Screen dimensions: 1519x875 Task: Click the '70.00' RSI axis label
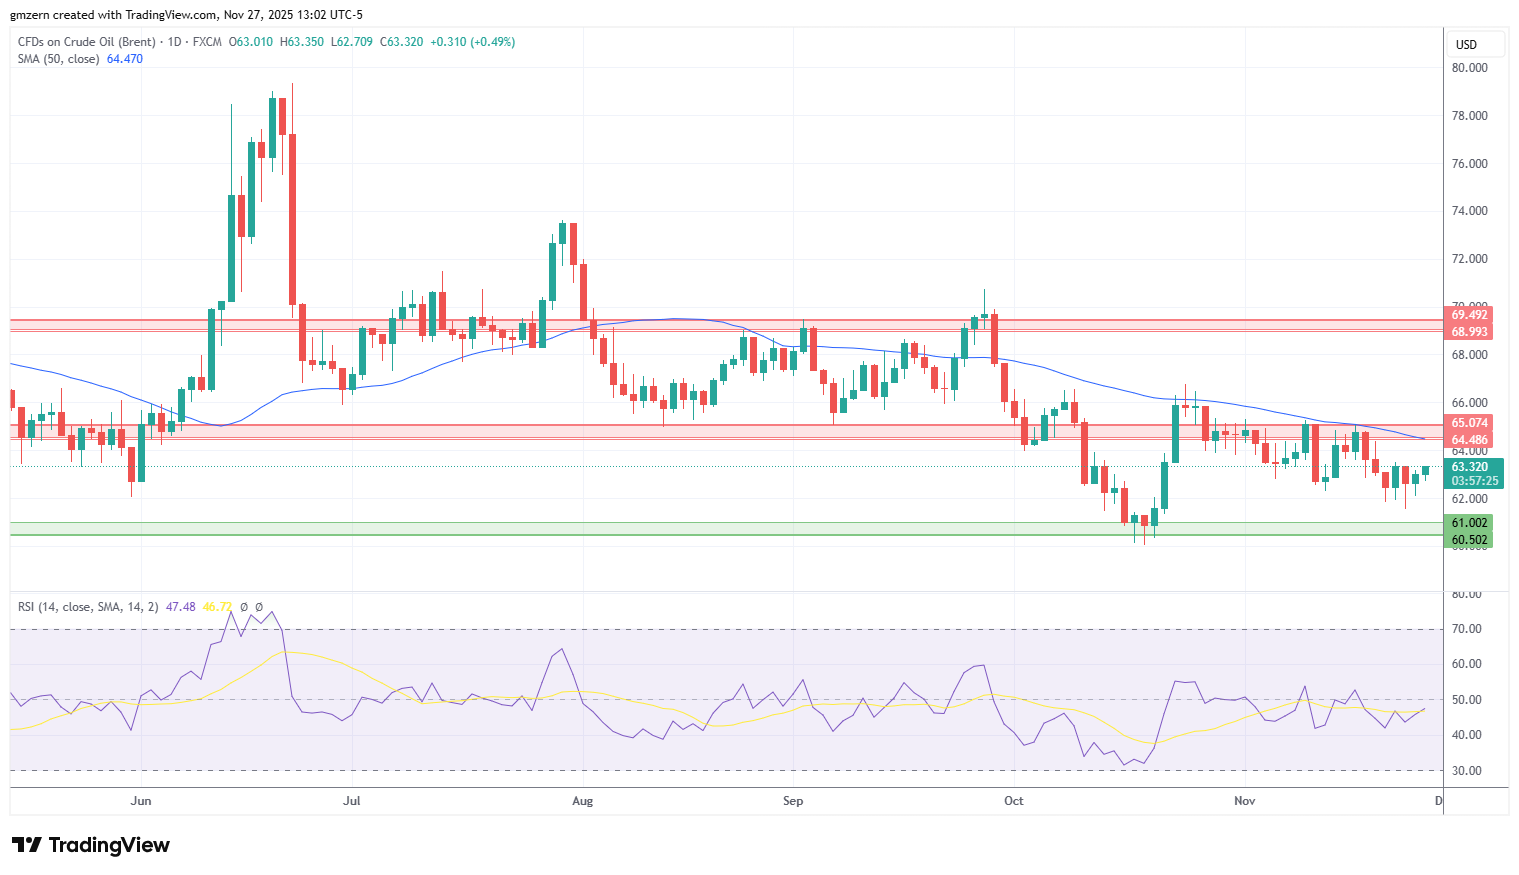point(1467,629)
